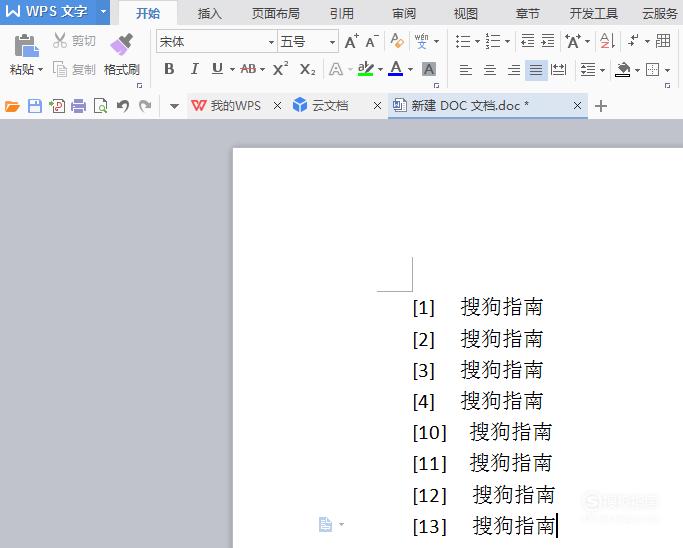The image size is (683, 548).
Task: Click the phonetic guide wén icon
Action: (422, 41)
